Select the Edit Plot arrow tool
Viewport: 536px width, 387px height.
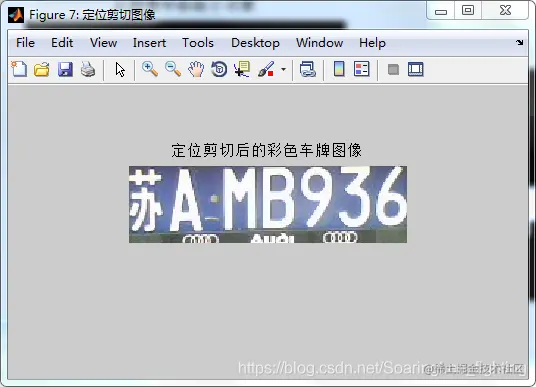click(x=120, y=69)
